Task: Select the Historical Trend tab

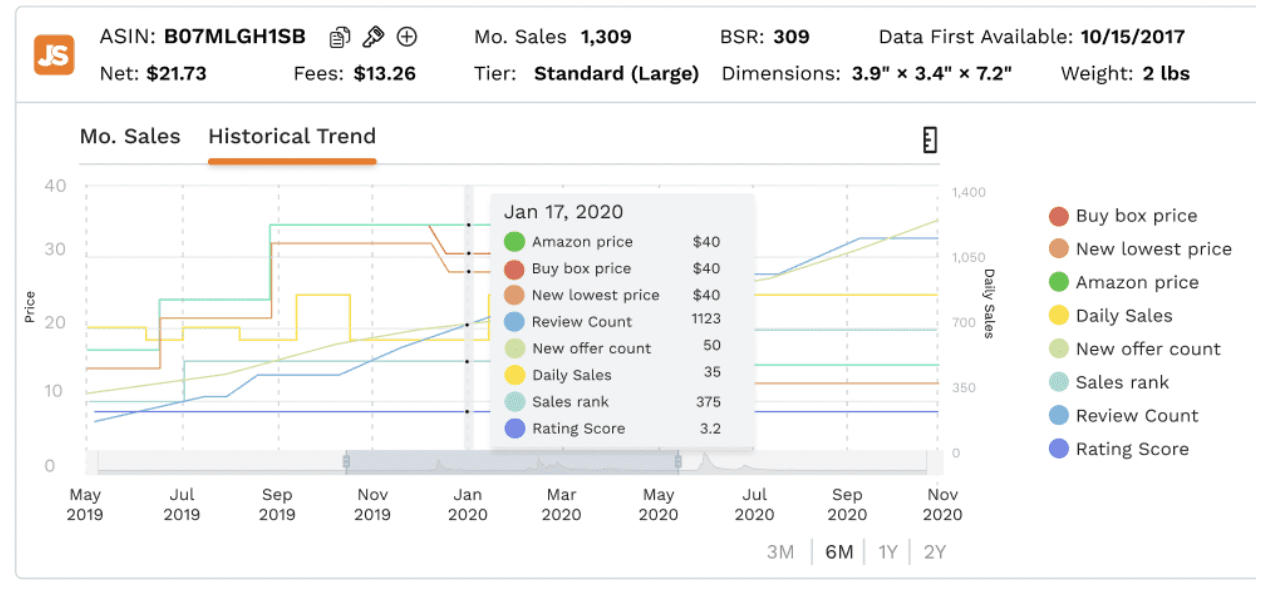Action: point(292,137)
